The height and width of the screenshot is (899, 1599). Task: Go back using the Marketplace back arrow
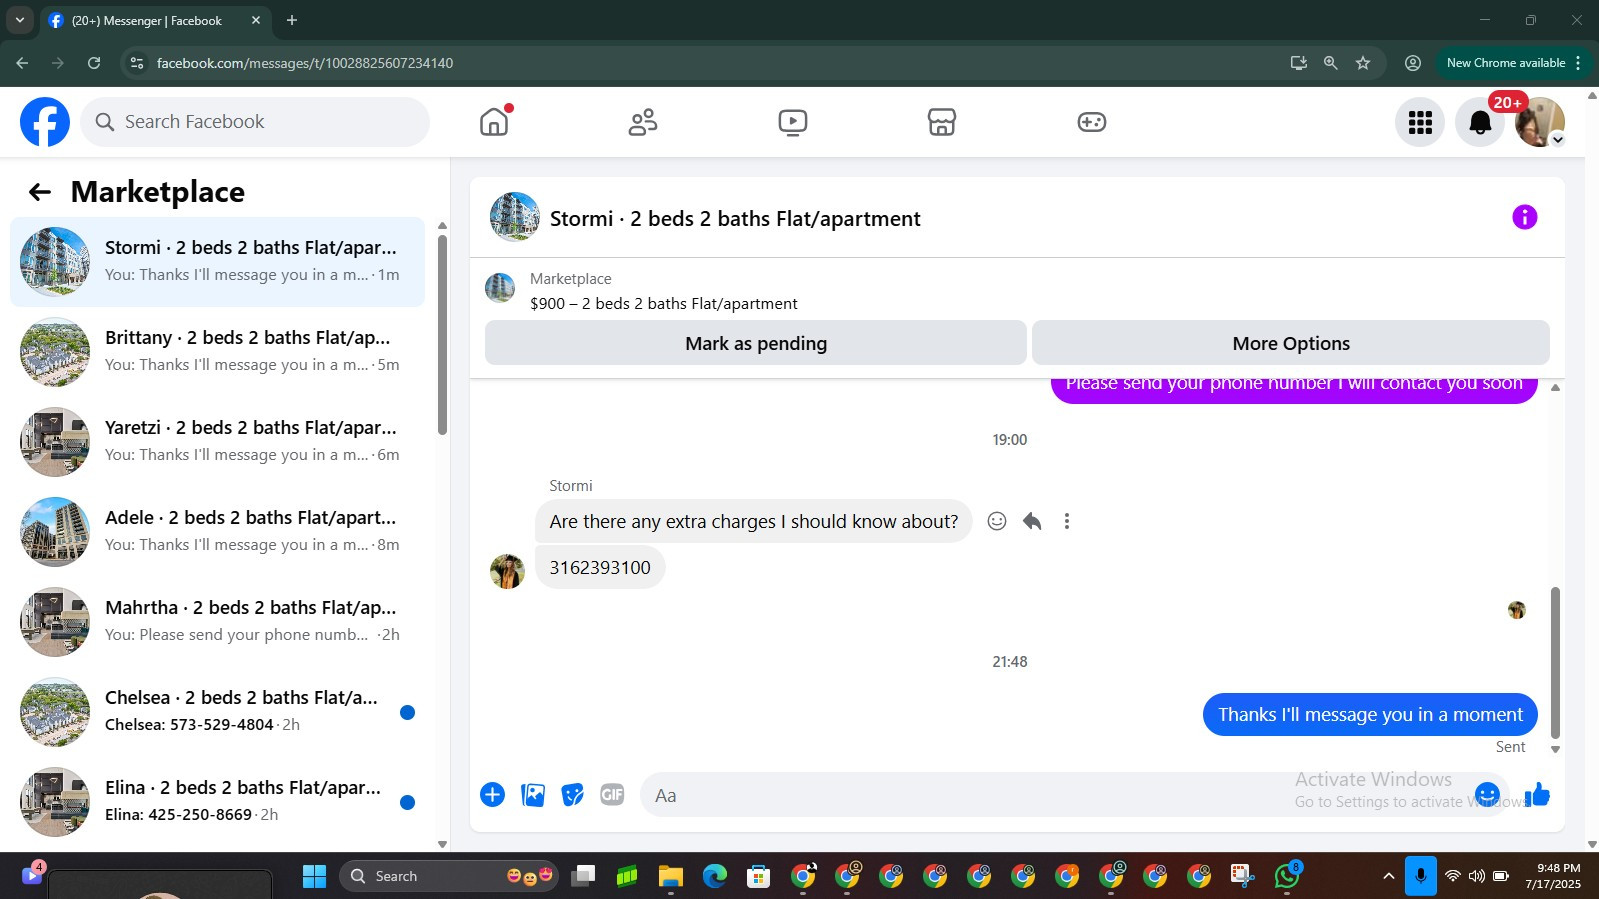point(40,192)
